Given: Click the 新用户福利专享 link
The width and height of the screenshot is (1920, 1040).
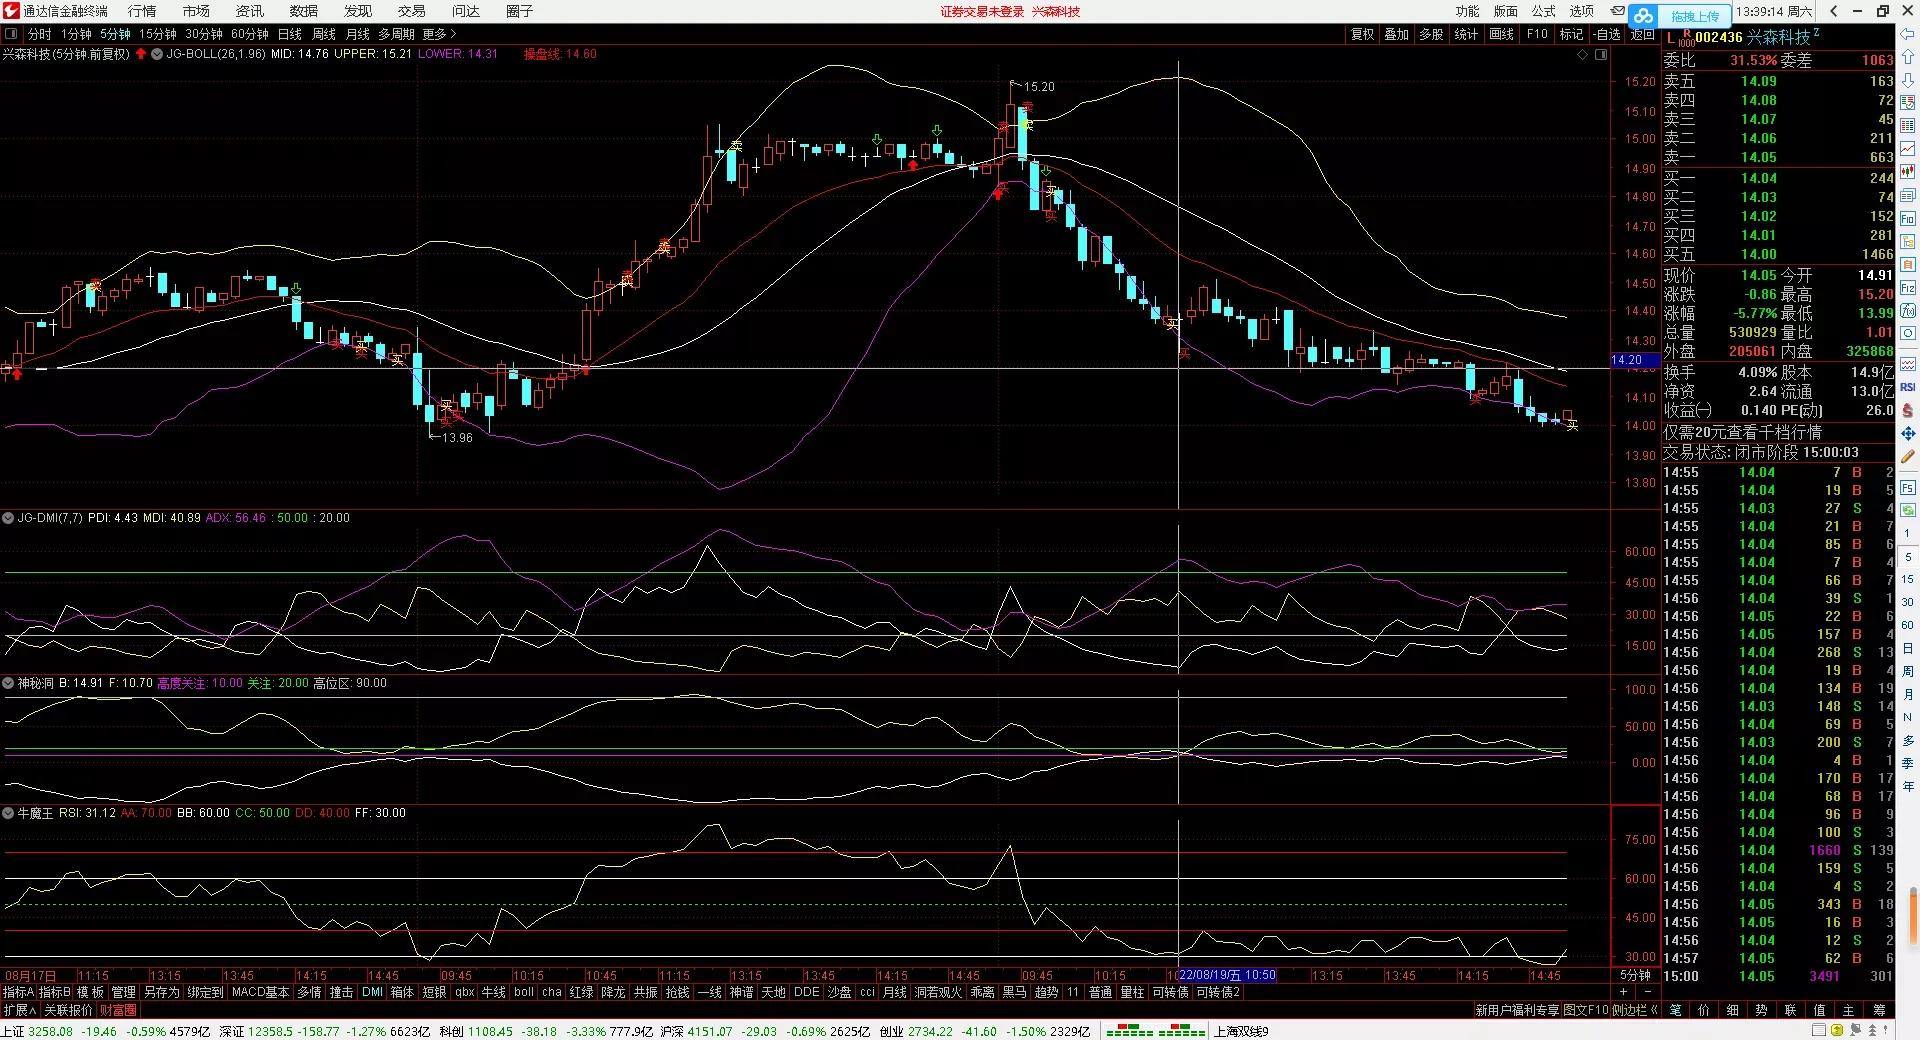Looking at the screenshot, I should pos(1517,1010).
